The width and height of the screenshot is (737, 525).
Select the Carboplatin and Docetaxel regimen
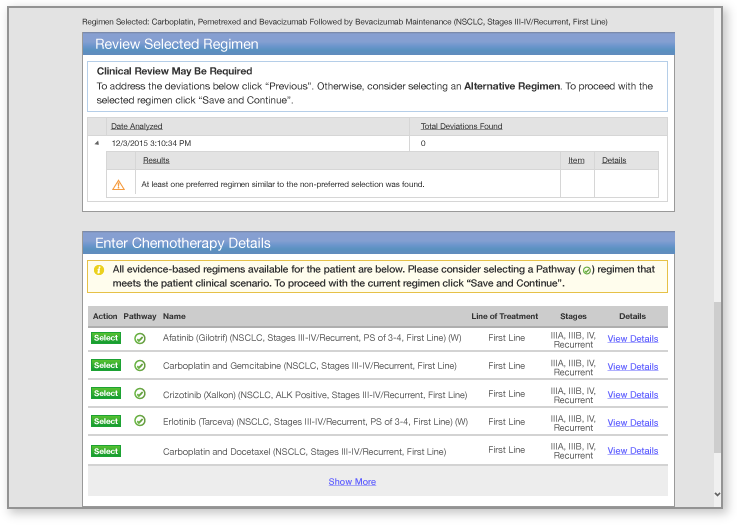(x=106, y=451)
